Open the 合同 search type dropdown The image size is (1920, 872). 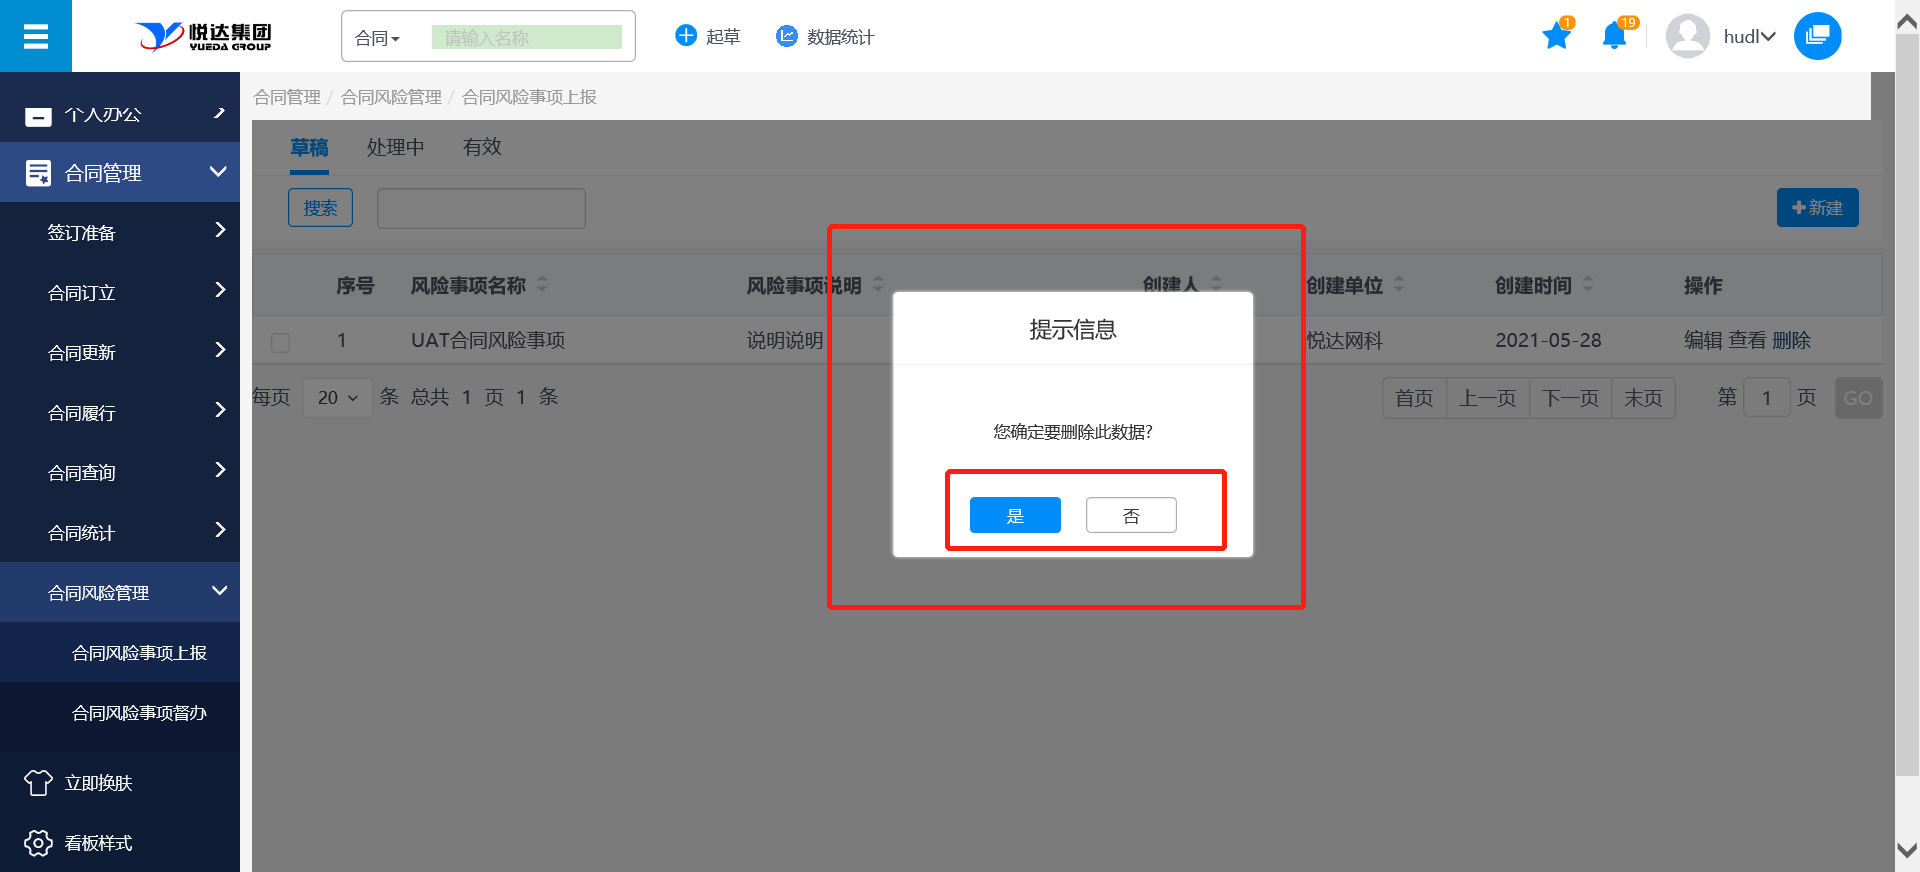tap(378, 38)
